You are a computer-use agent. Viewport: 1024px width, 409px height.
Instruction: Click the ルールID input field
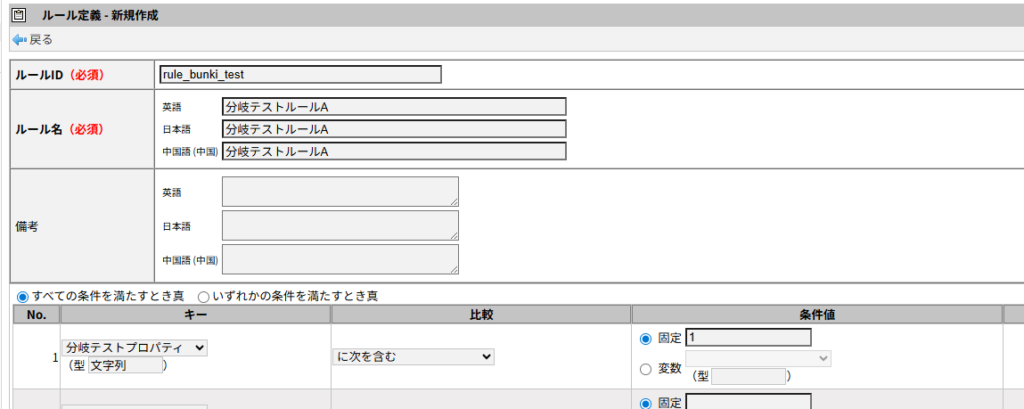click(300, 74)
